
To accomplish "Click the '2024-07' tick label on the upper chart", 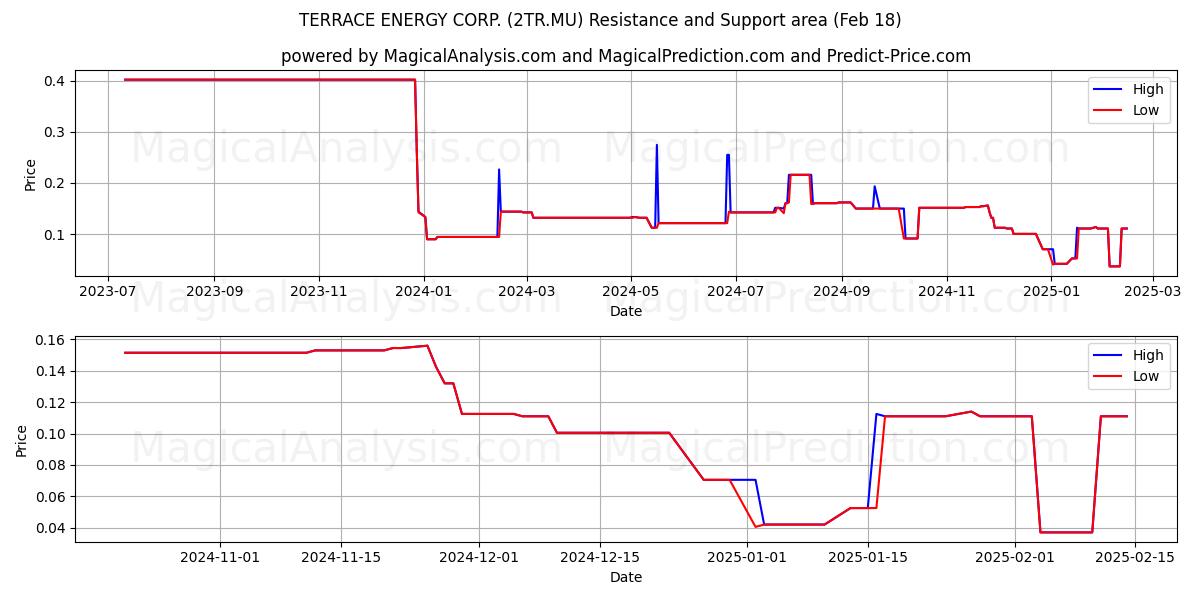I will 736,291.
